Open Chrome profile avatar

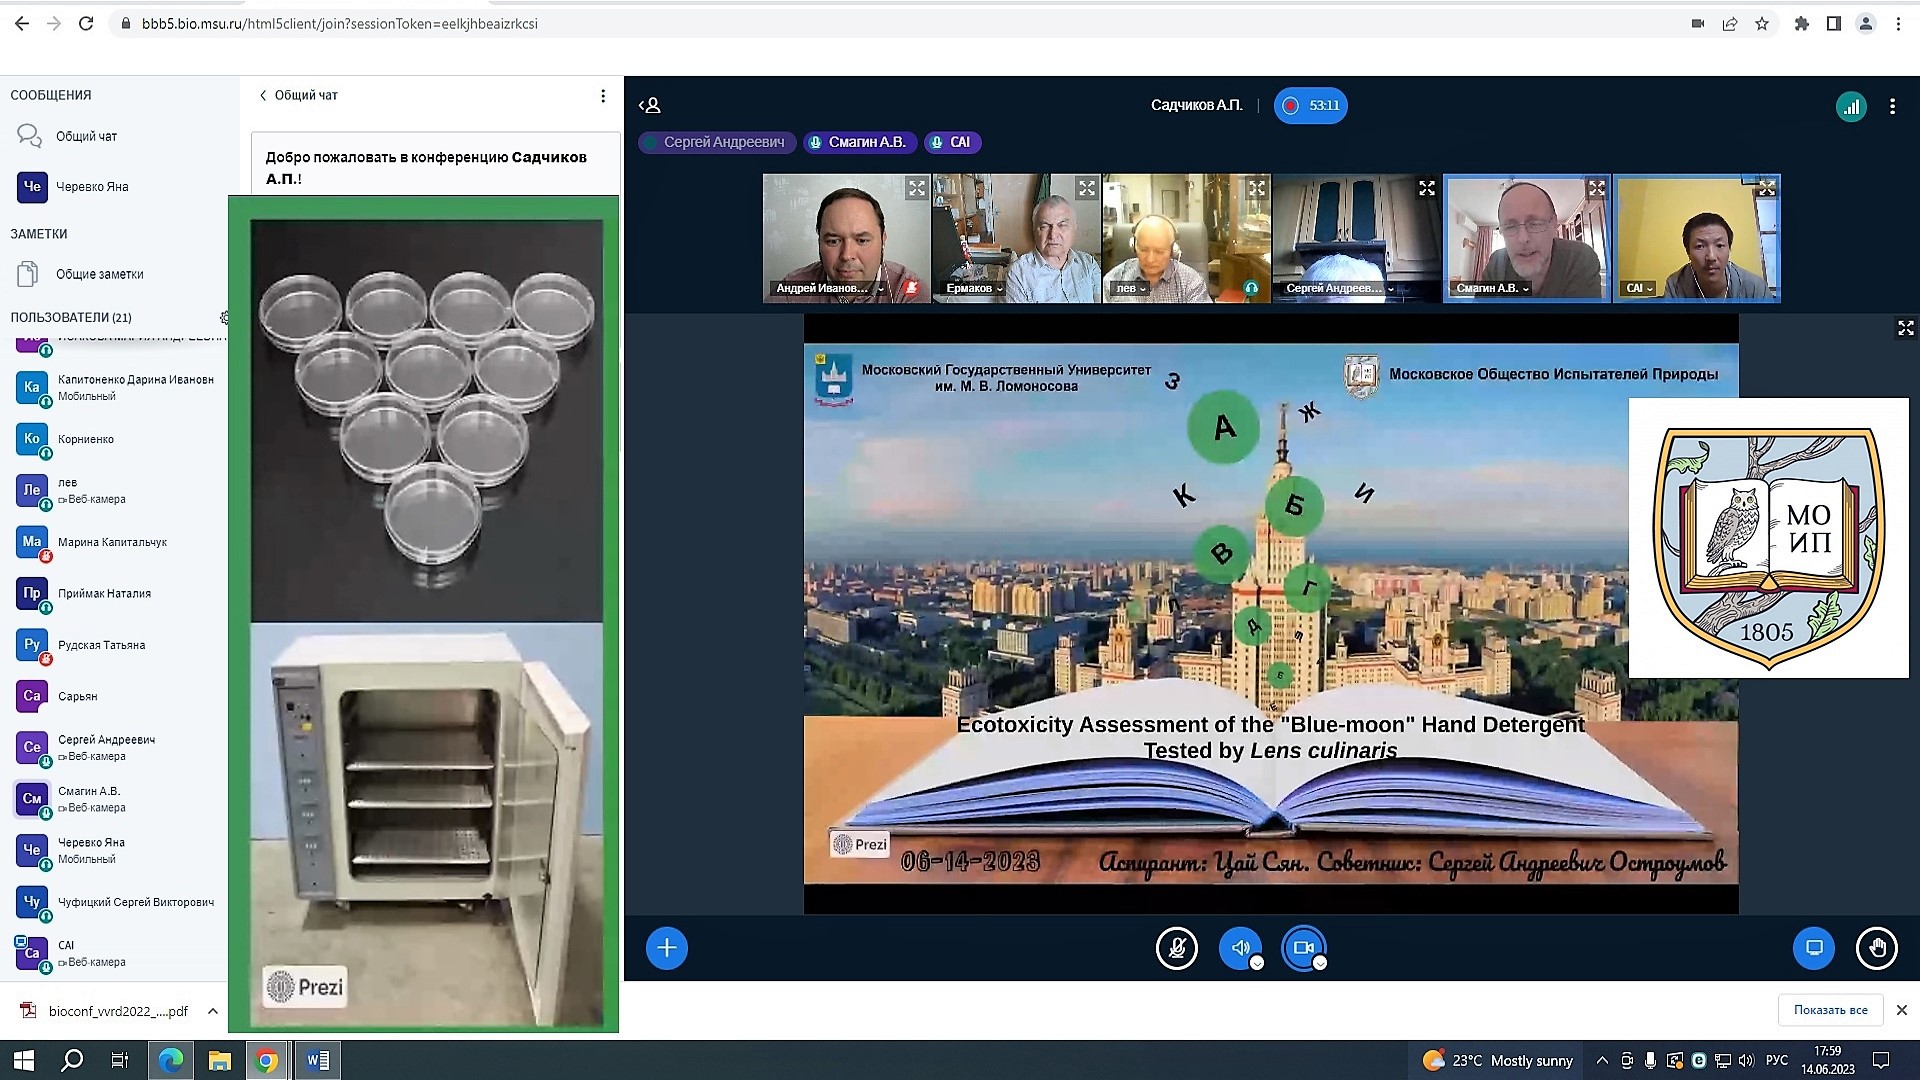pyautogui.click(x=1865, y=24)
